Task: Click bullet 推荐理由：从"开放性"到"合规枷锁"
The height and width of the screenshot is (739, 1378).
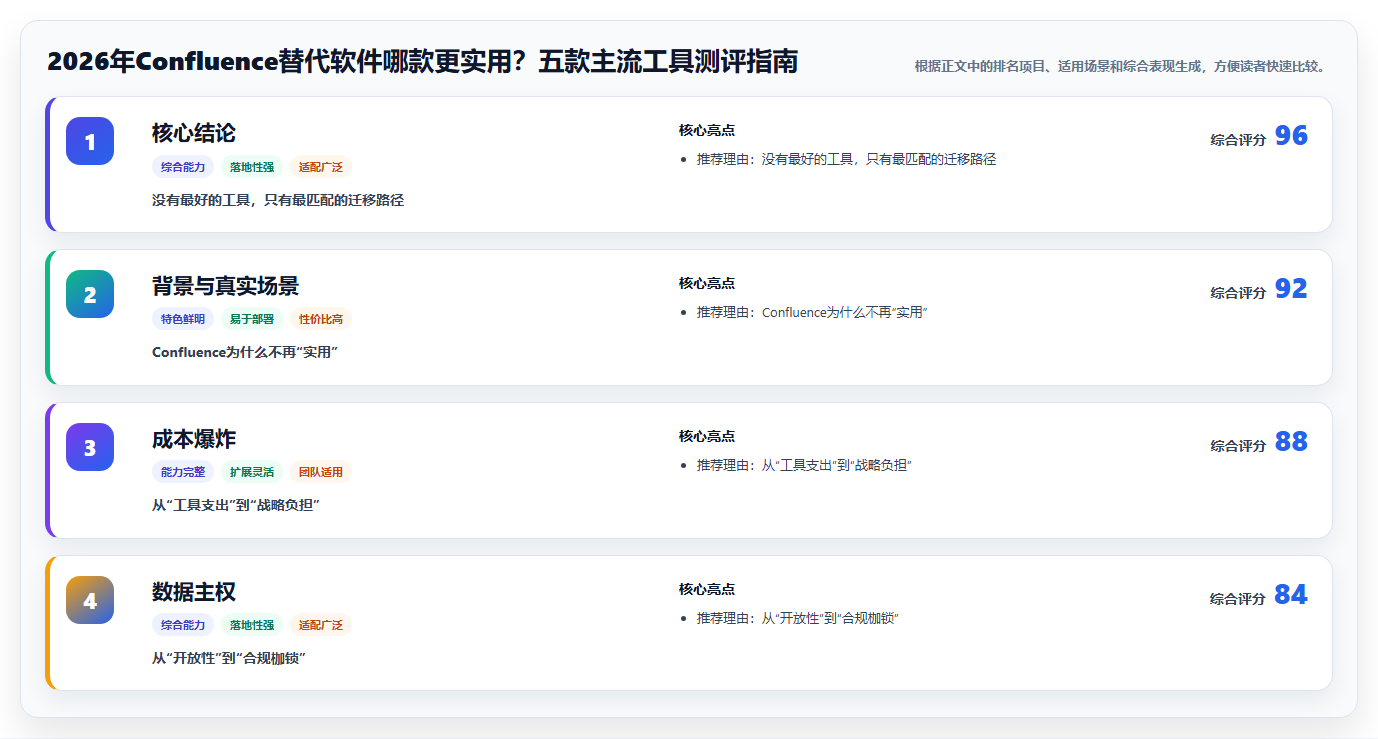Action: pyautogui.click(x=798, y=618)
